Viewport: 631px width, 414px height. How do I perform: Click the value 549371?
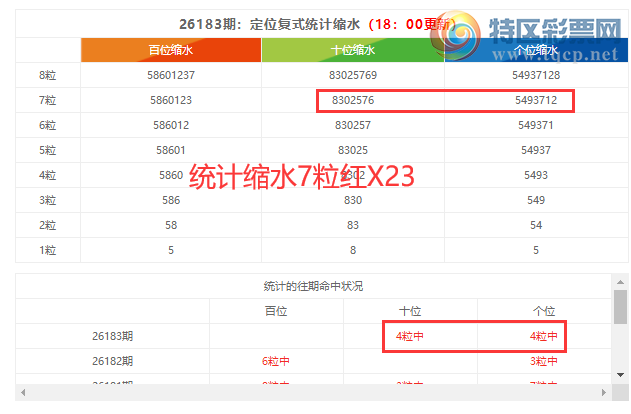536,125
